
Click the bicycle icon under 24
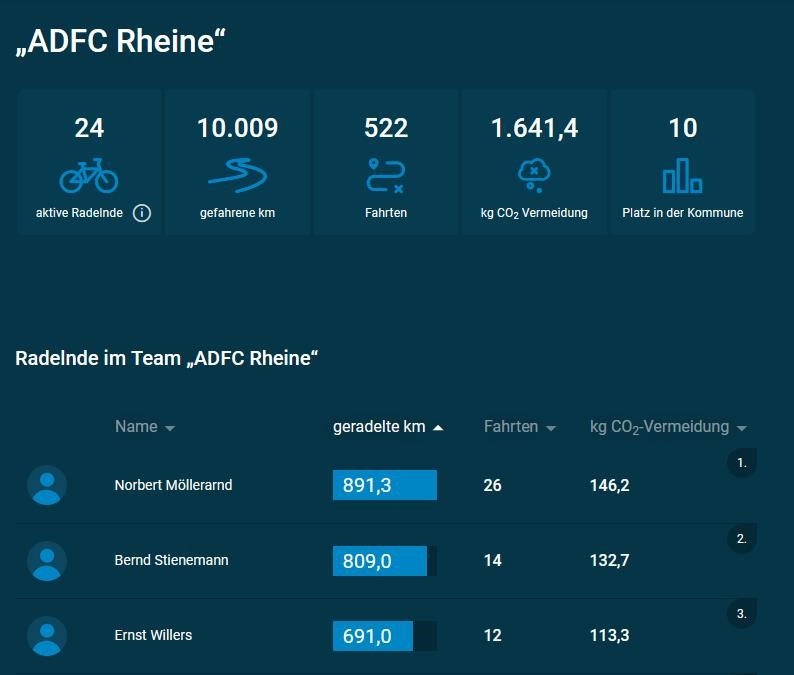tap(89, 175)
